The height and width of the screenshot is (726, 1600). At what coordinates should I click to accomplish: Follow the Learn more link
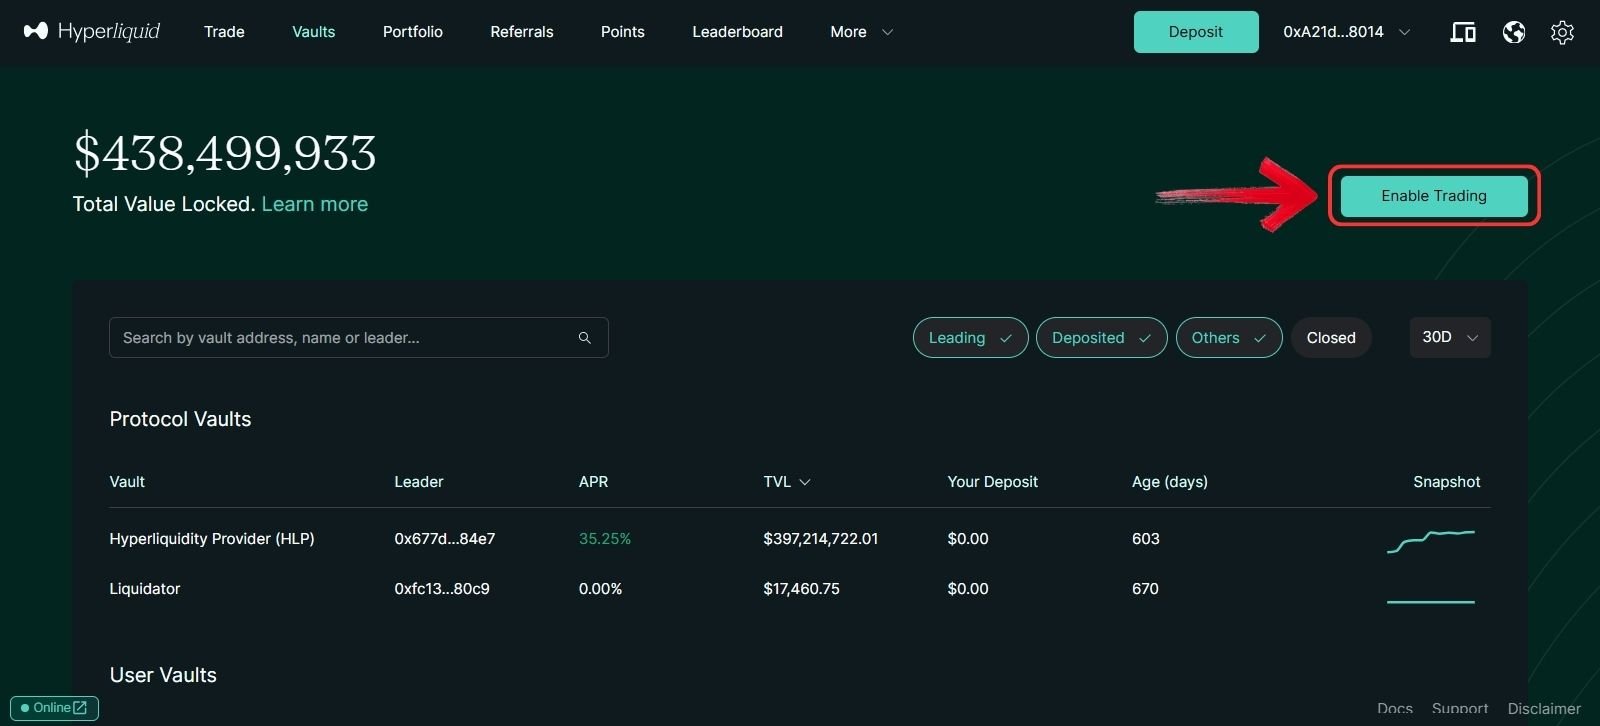(315, 204)
